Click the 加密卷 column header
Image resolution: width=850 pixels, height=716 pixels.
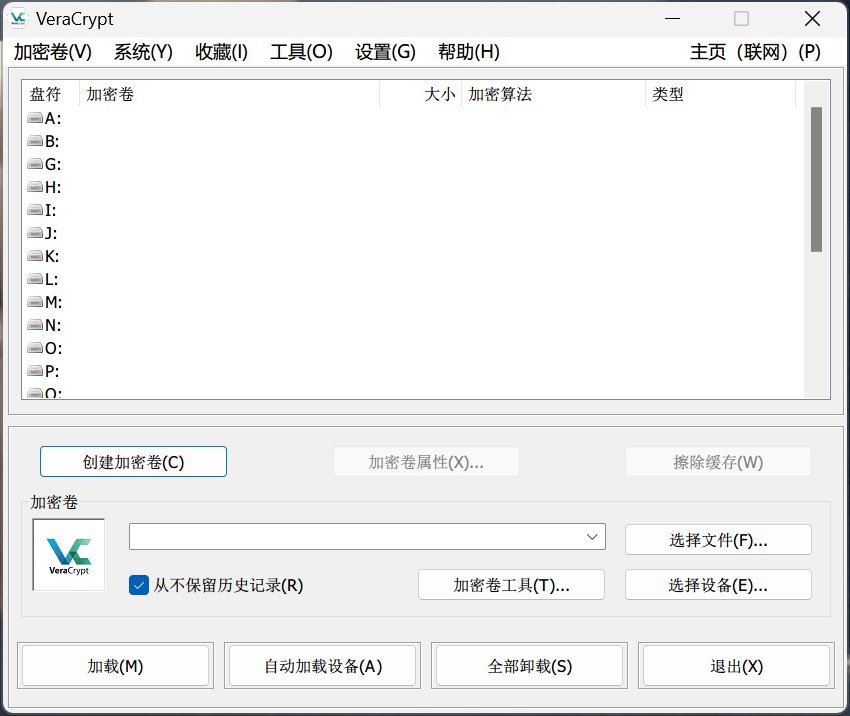pyautogui.click(x=229, y=94)
